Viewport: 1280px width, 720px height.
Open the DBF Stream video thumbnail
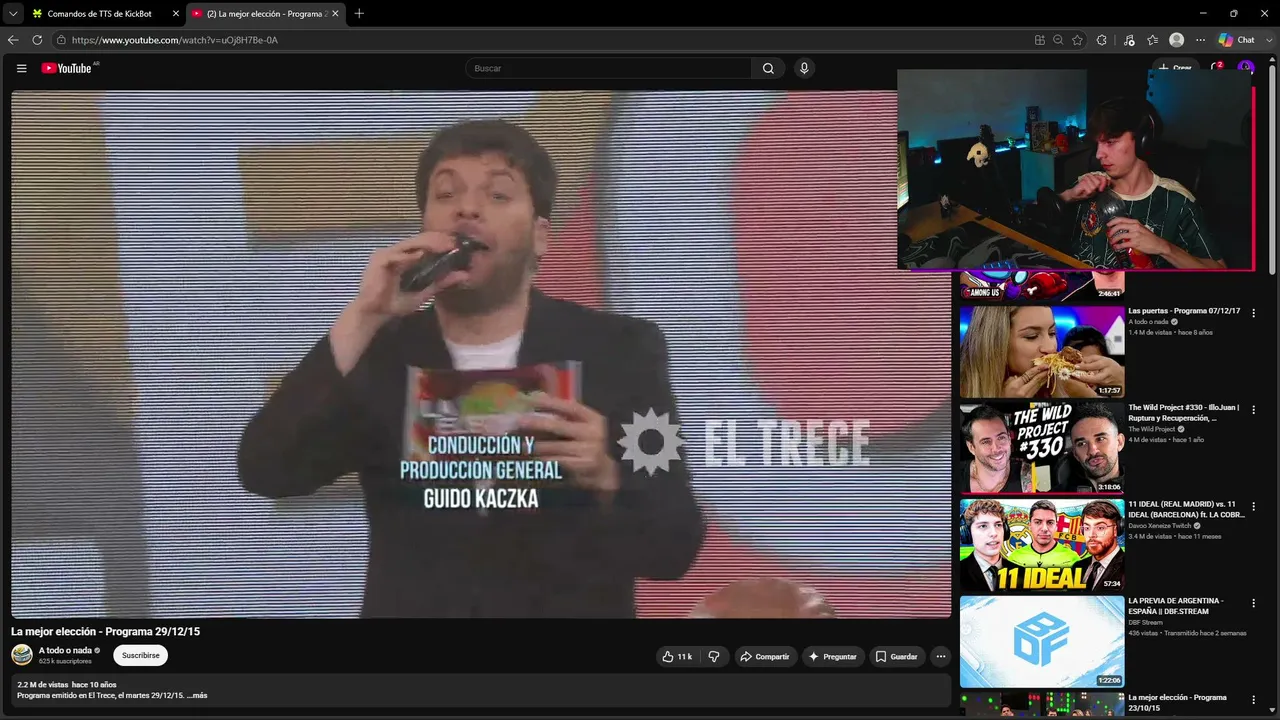(1042, 642)
